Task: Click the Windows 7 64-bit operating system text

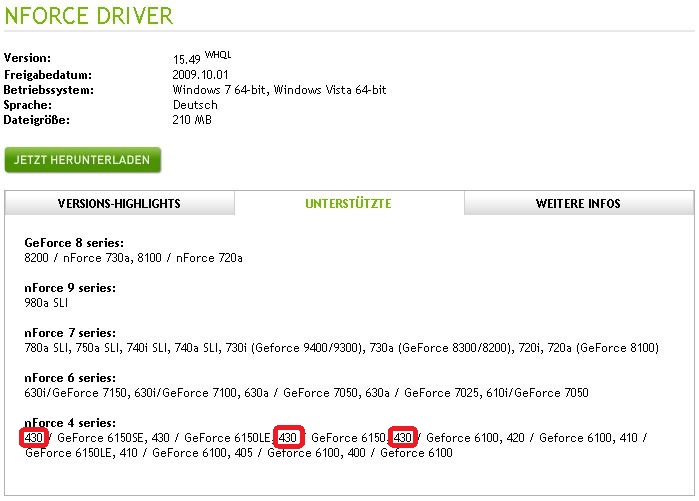Action: (x=220, y=90)
